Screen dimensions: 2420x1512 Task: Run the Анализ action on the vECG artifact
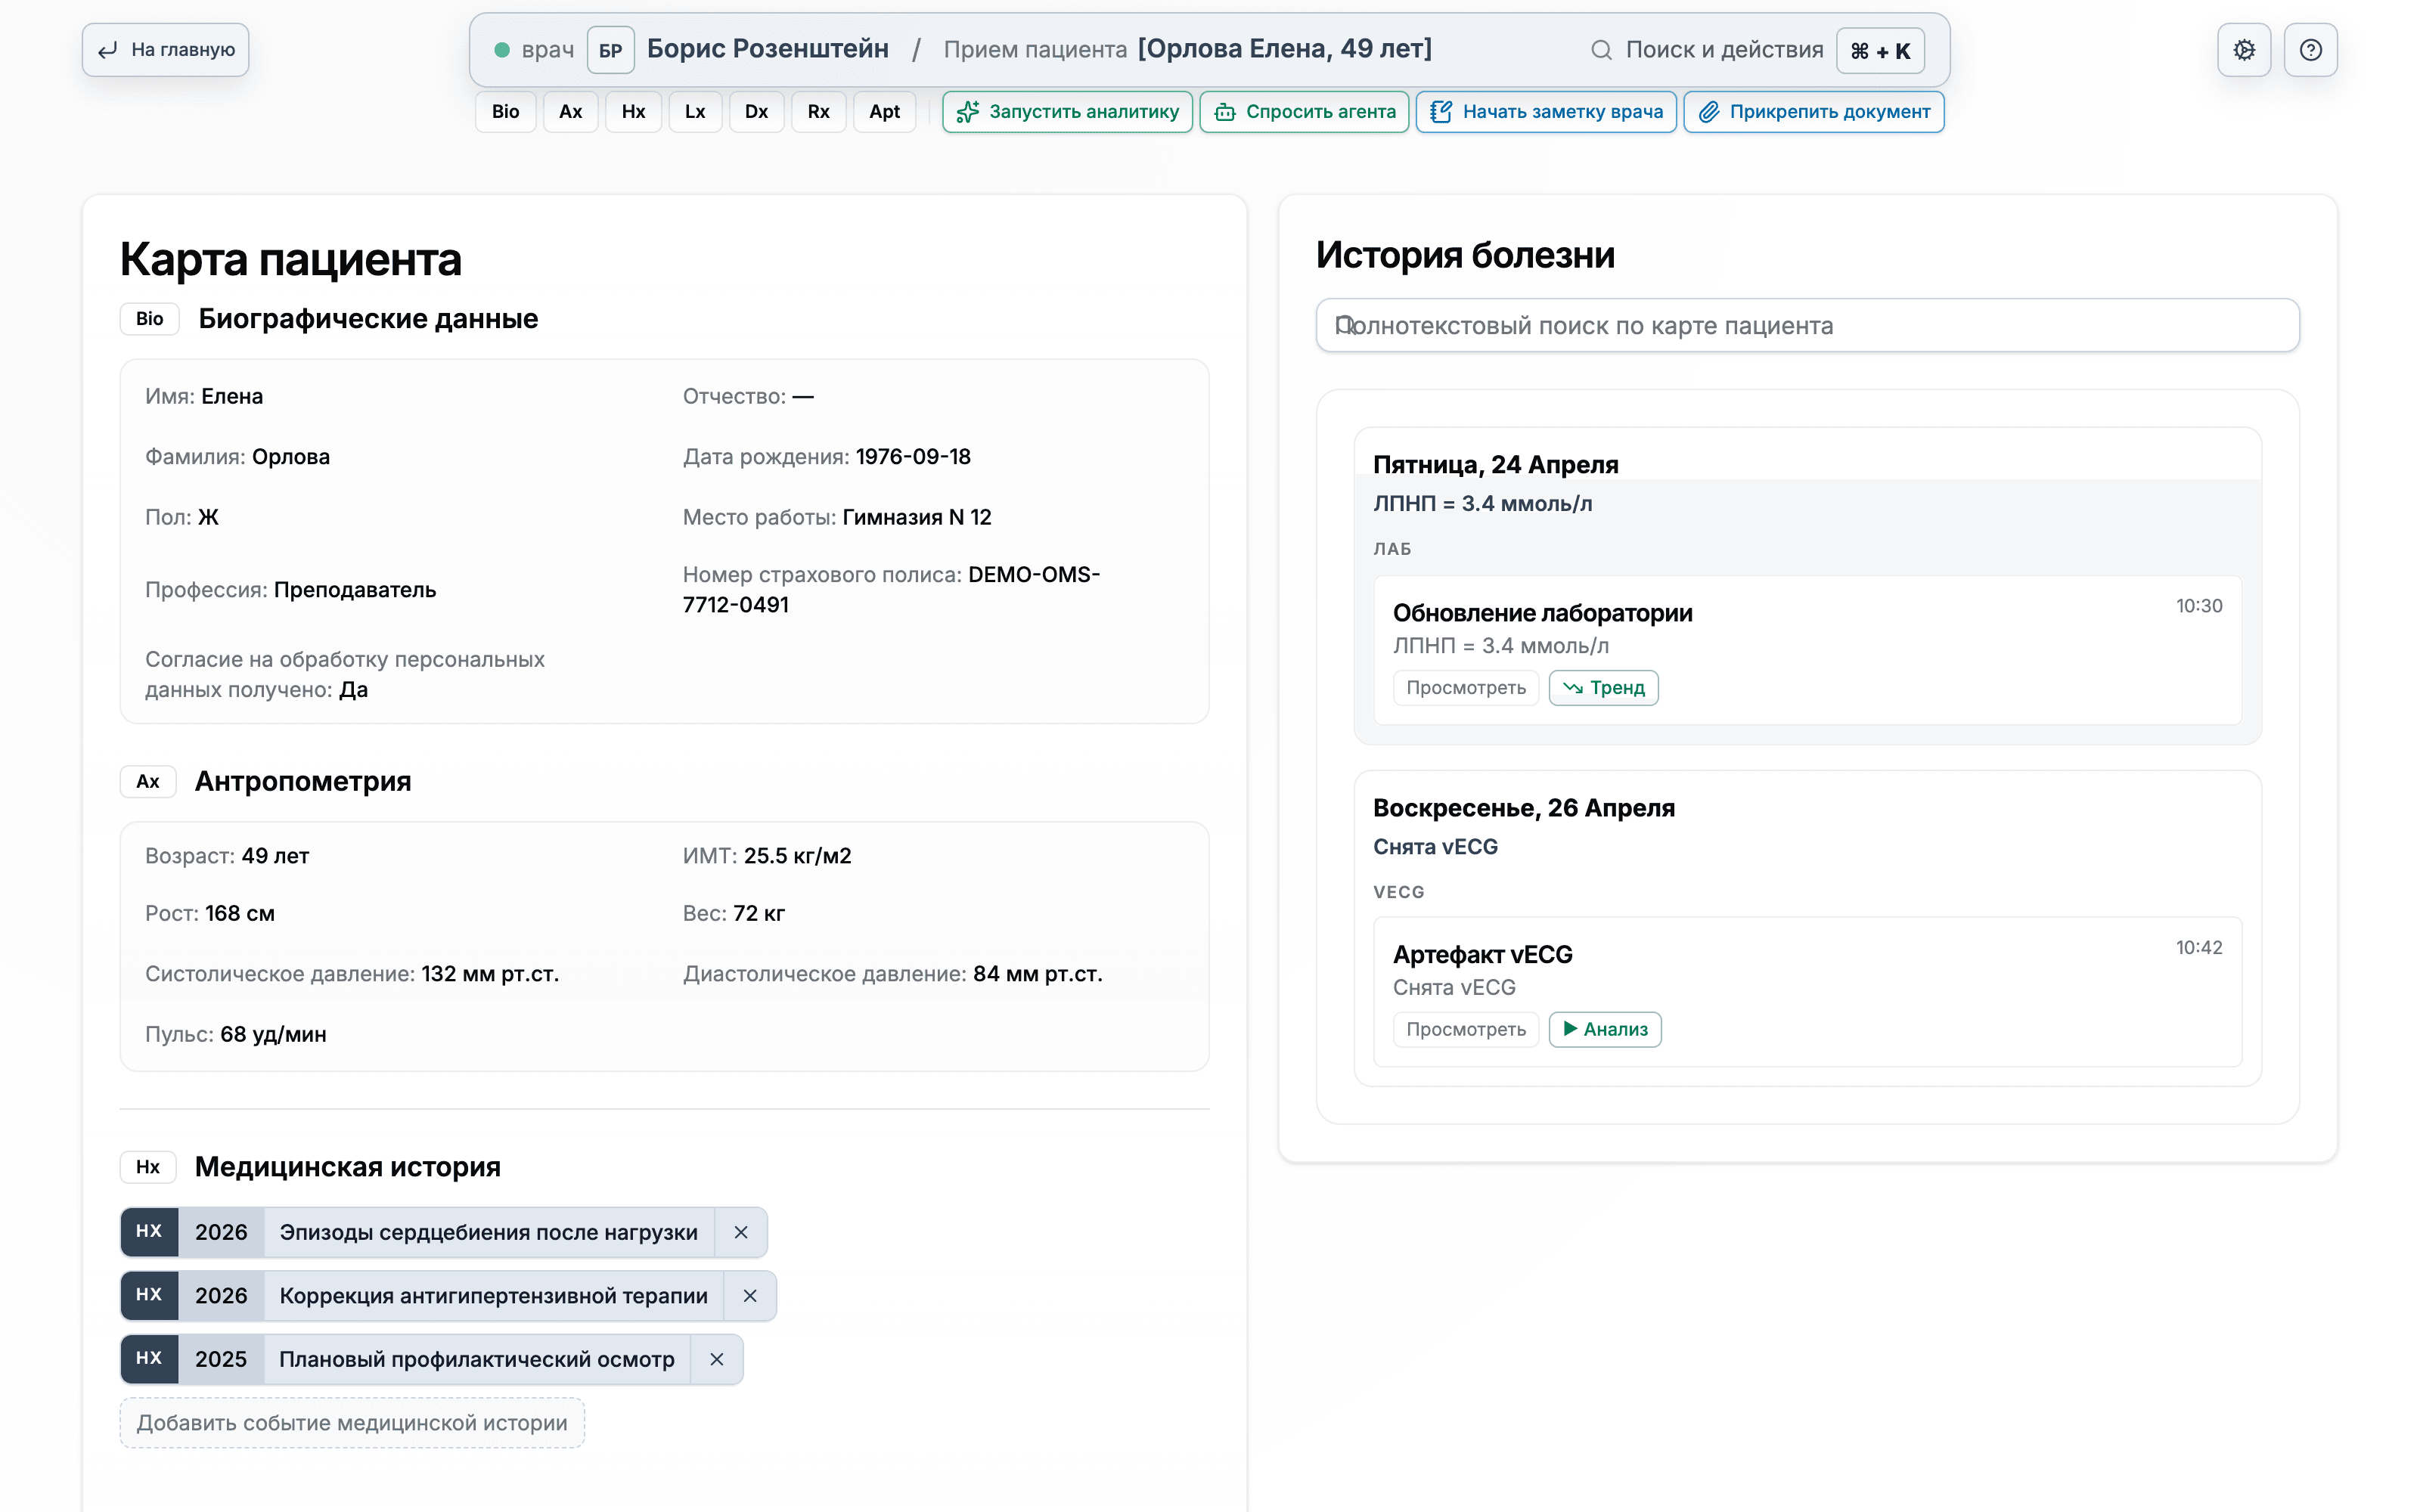1604,1029
